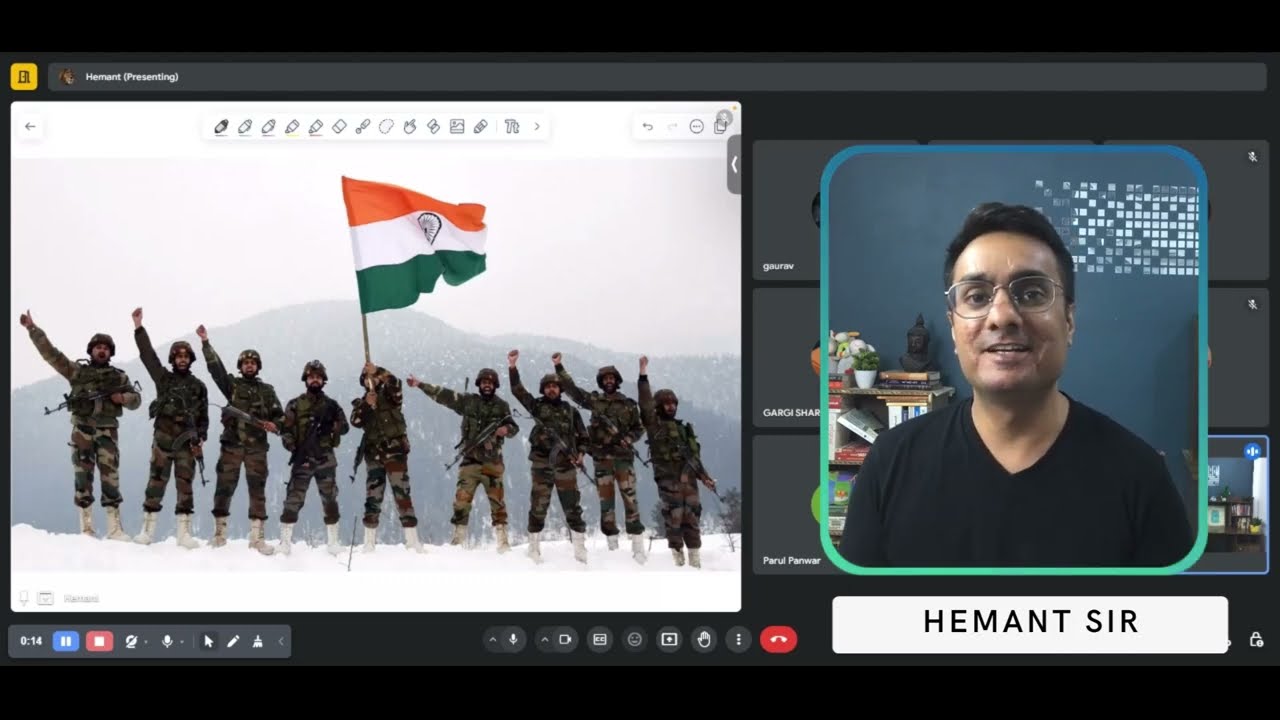The image size is (1280, 720).
Task: Click the HEMANT SIR name banner
Action: 1030,624
